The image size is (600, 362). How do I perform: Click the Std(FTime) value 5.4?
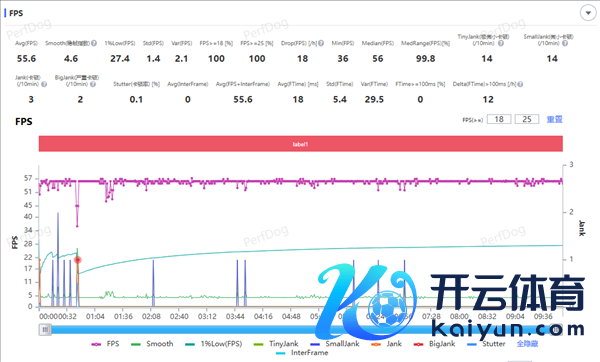[x=340, y=100]
